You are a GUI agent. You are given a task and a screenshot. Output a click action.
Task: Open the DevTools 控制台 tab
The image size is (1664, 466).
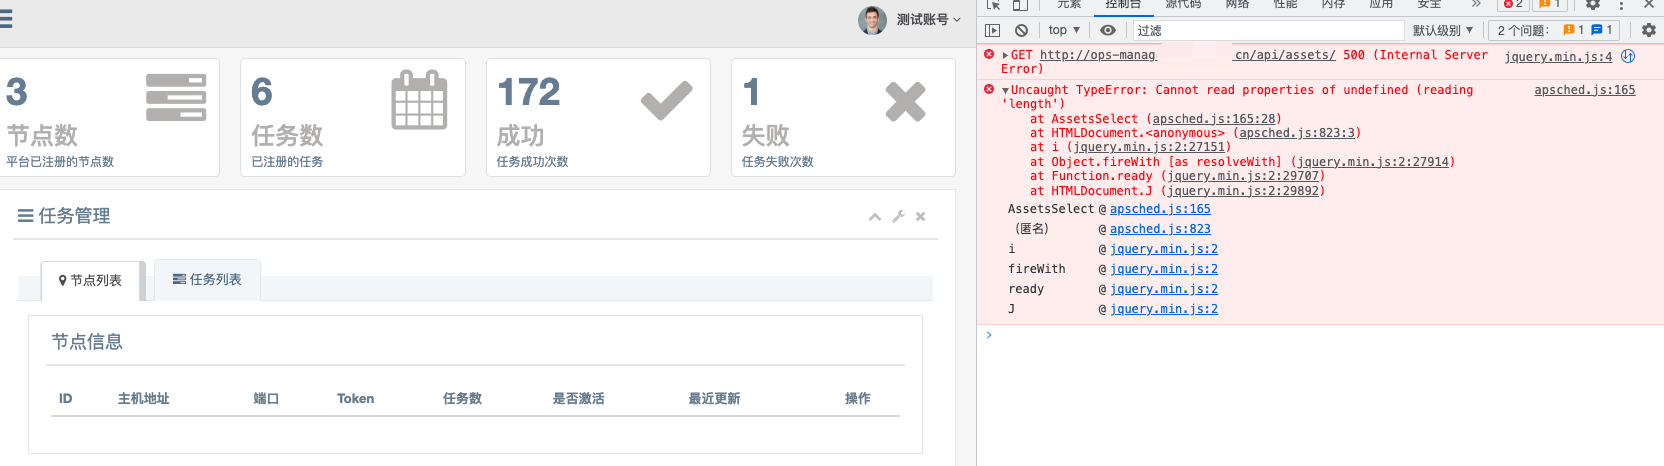pos(1123,4)
